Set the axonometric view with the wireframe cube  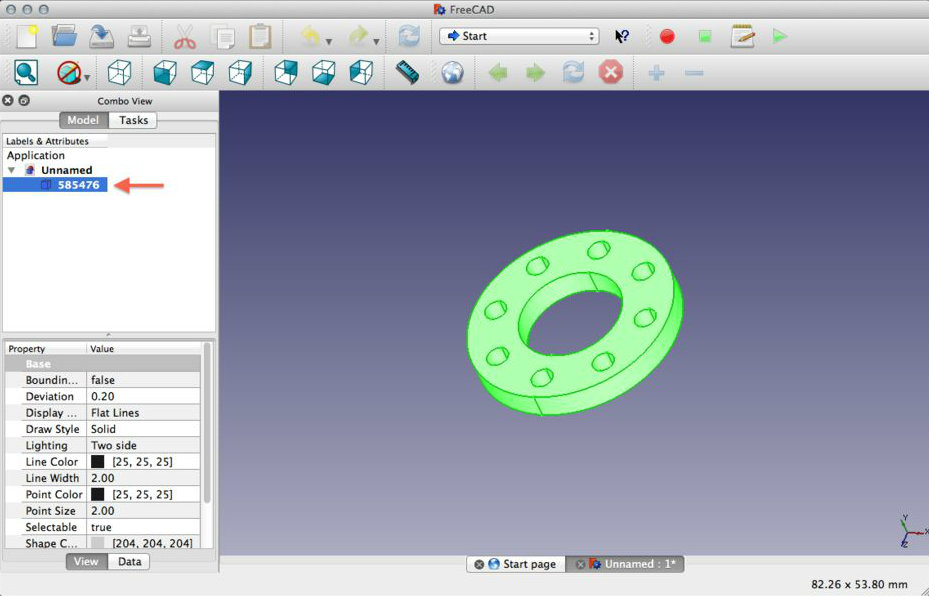tap(120, 73)
